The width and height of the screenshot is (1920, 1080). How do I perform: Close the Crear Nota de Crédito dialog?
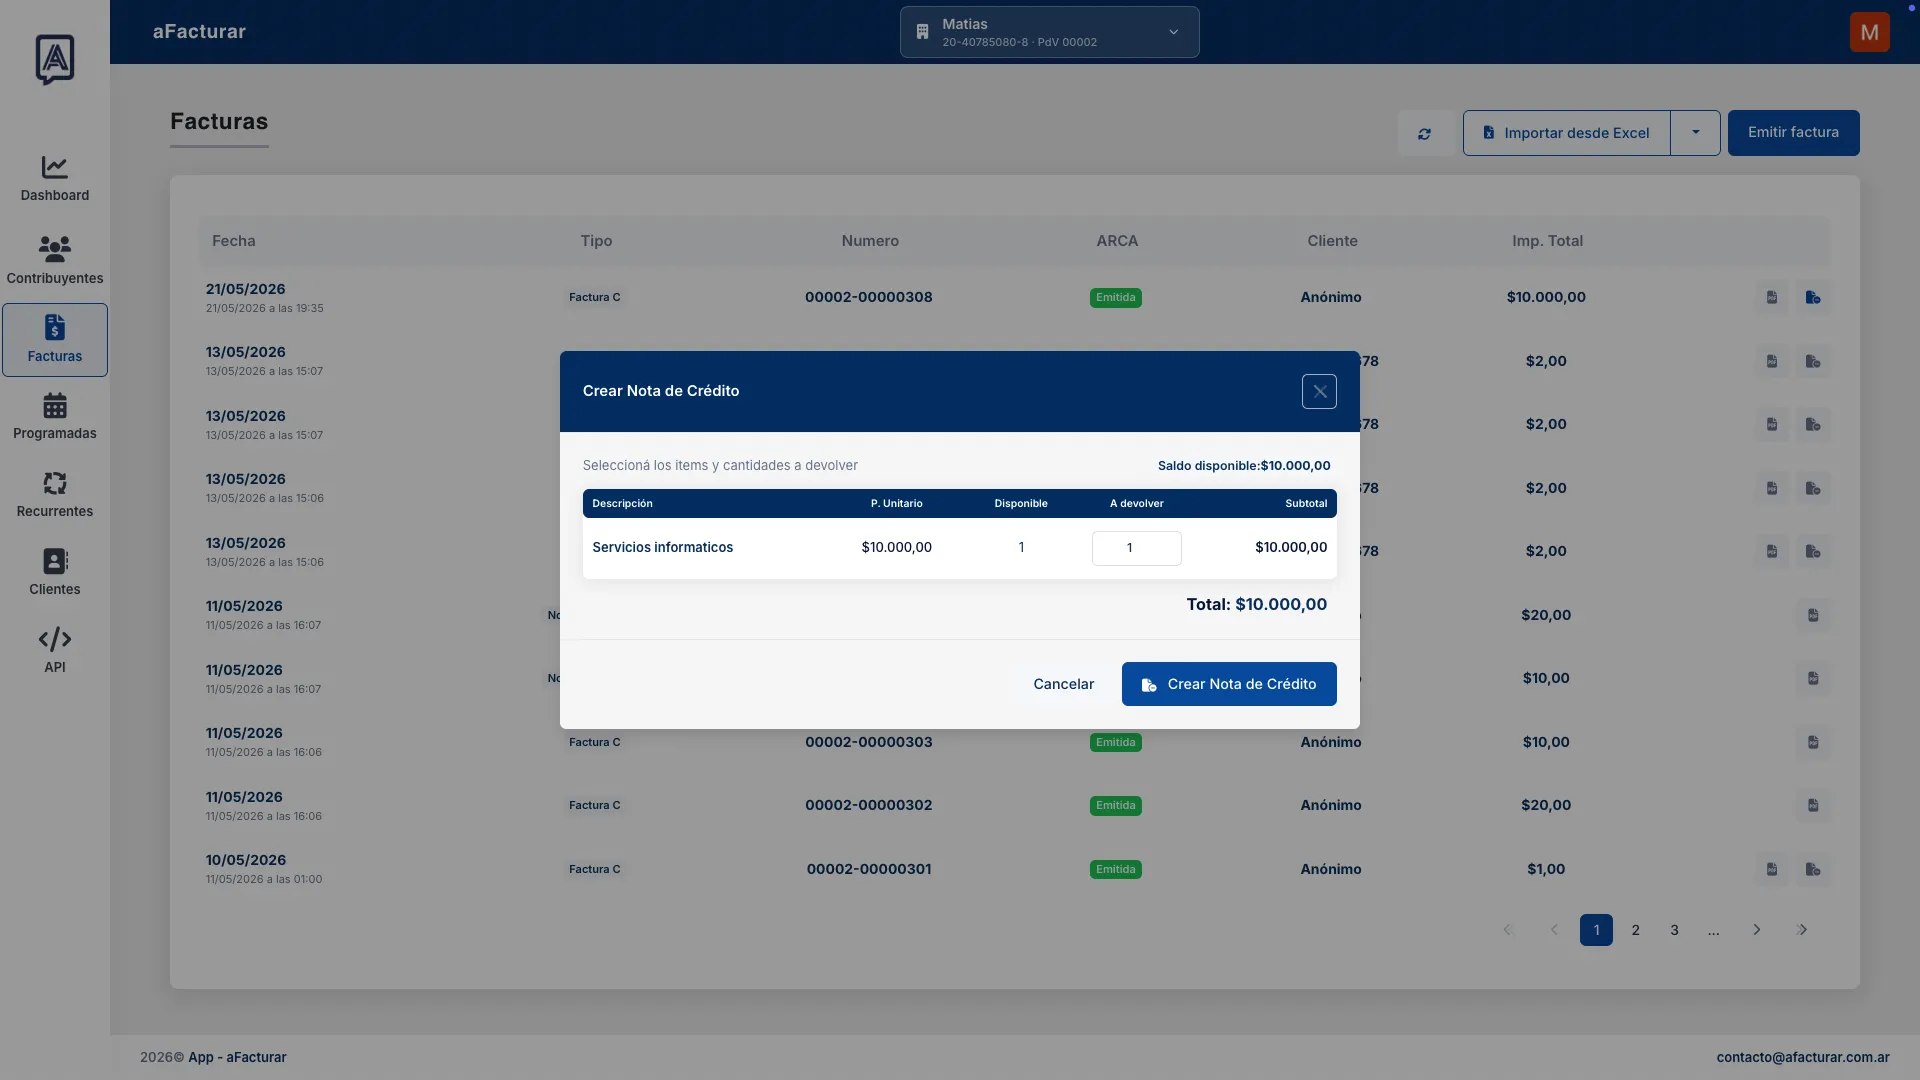pyautogui.click(x=1319, y=392)
